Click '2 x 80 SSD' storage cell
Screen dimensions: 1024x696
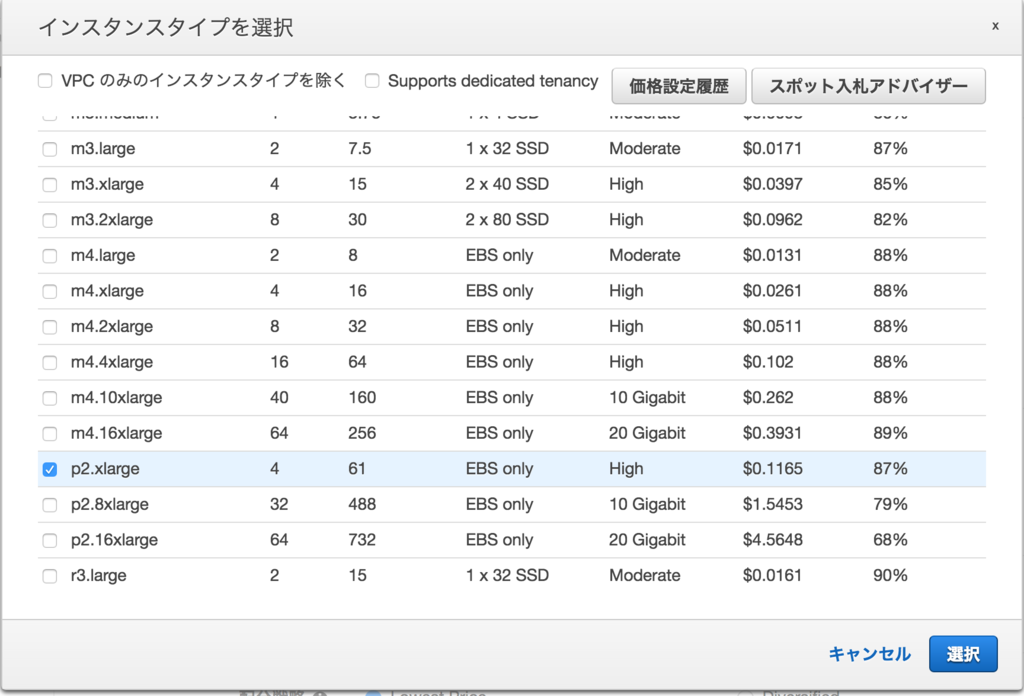507,219
